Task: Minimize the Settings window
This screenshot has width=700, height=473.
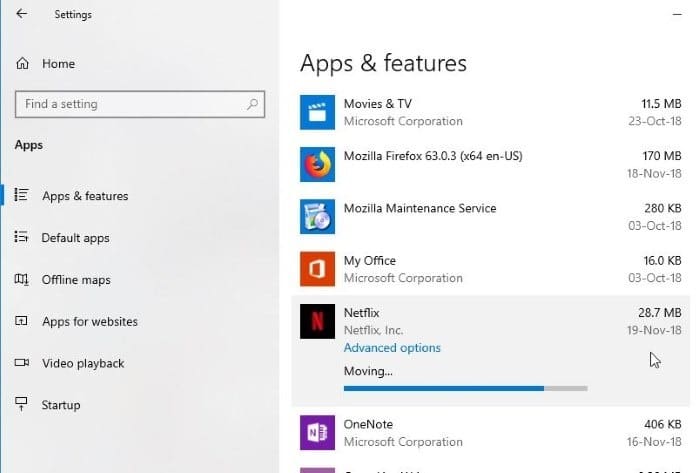Action: (677, 14)
